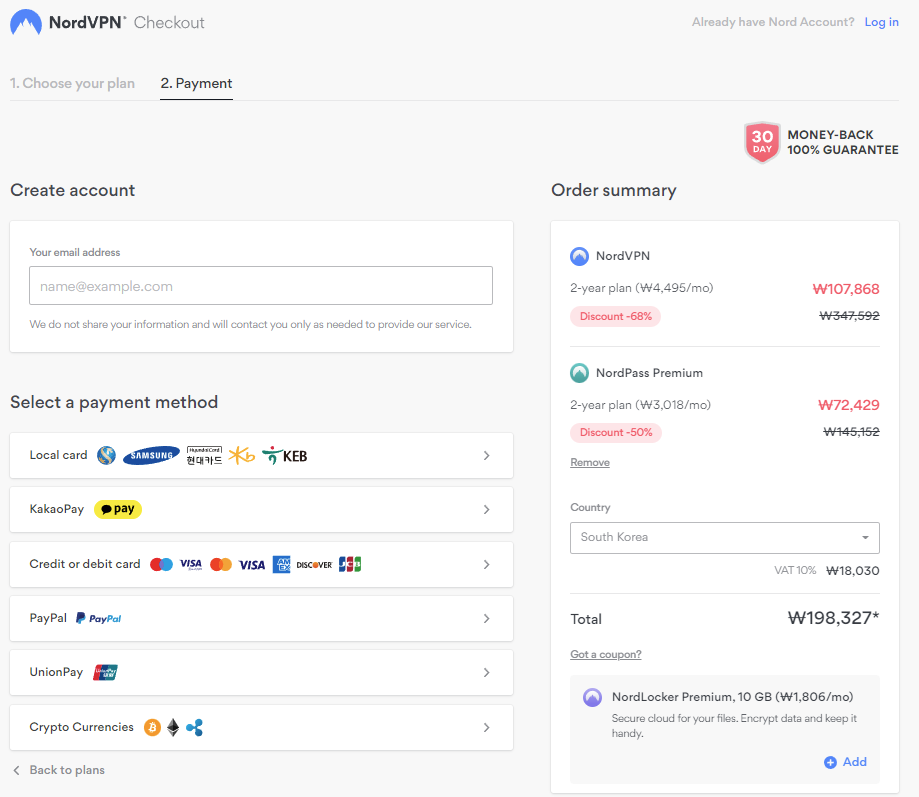Screen dimensions: 919x797
Task: Click the Discount -50% badge
Action: (616, 432)
